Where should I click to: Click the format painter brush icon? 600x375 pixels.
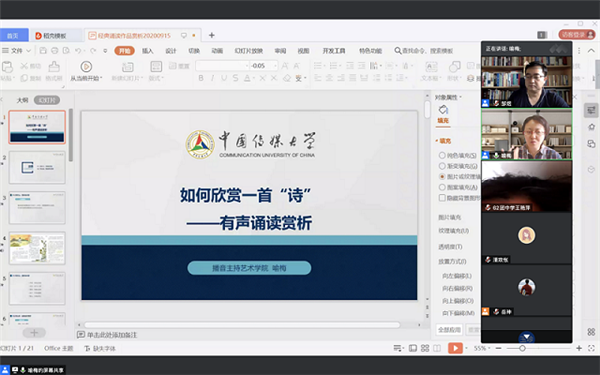click(54, 67)
